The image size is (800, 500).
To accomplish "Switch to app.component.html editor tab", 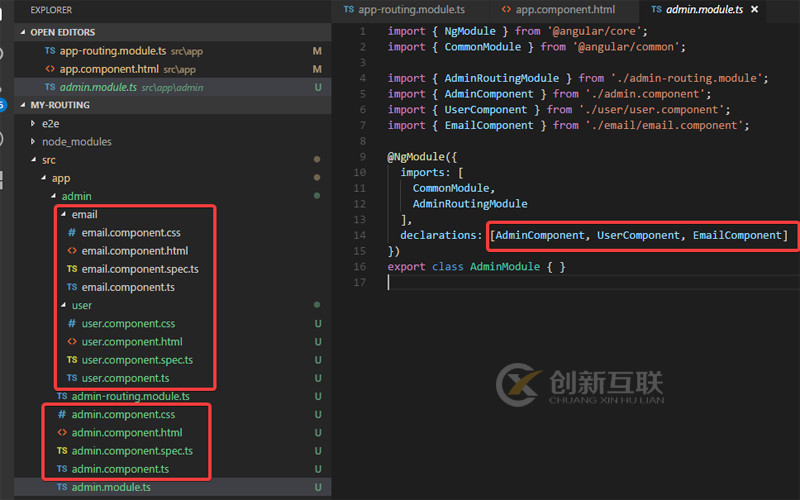I will coord(564,10).
